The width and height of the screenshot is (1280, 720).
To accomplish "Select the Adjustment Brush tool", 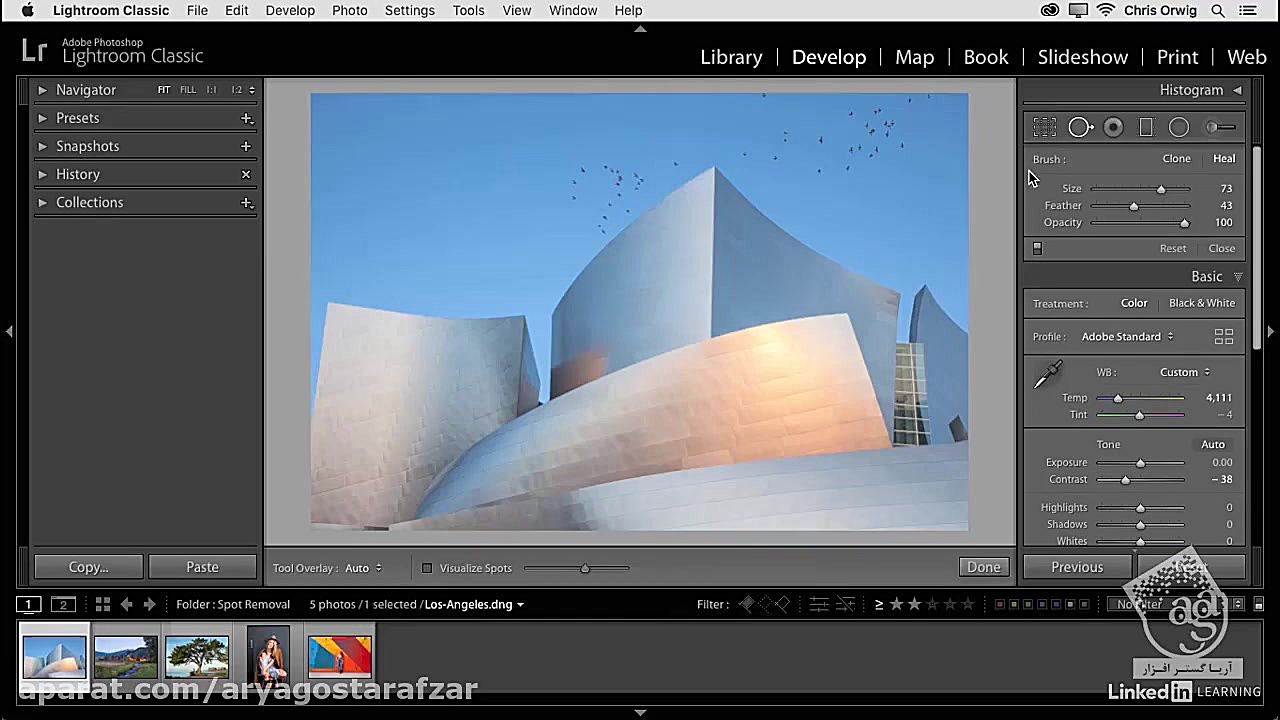I will coord(1220,127).
